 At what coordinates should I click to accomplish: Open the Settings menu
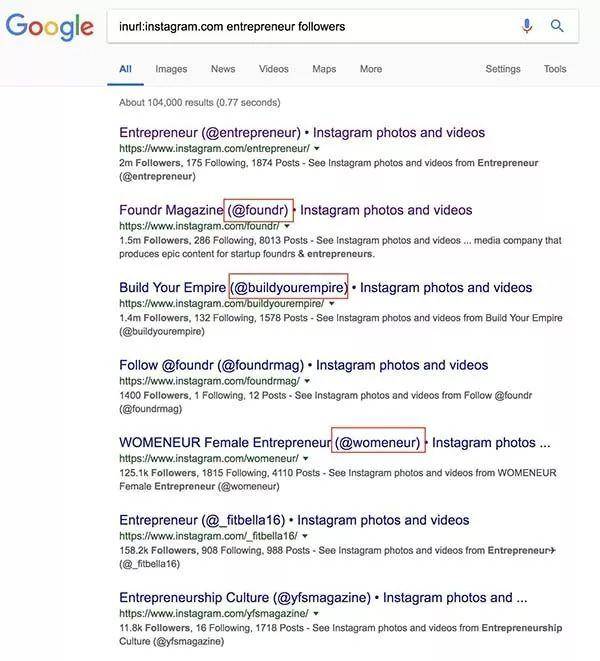(503, 69)
